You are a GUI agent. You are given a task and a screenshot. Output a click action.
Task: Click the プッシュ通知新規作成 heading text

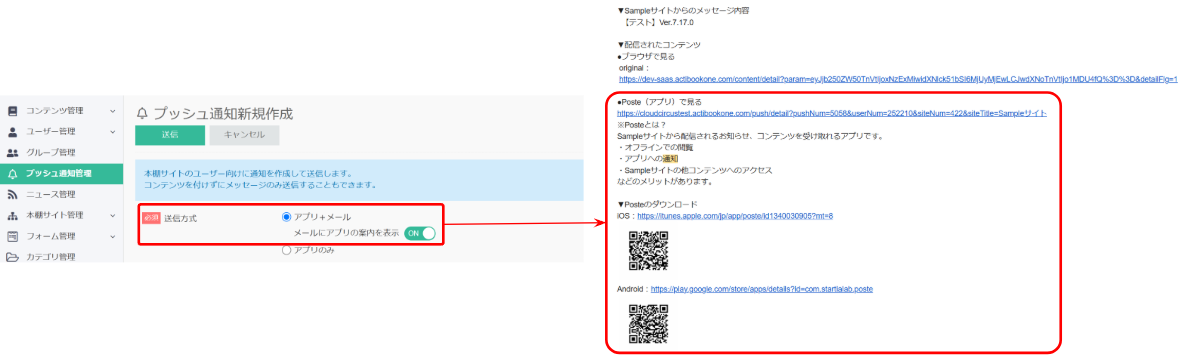tap(223, 113)
